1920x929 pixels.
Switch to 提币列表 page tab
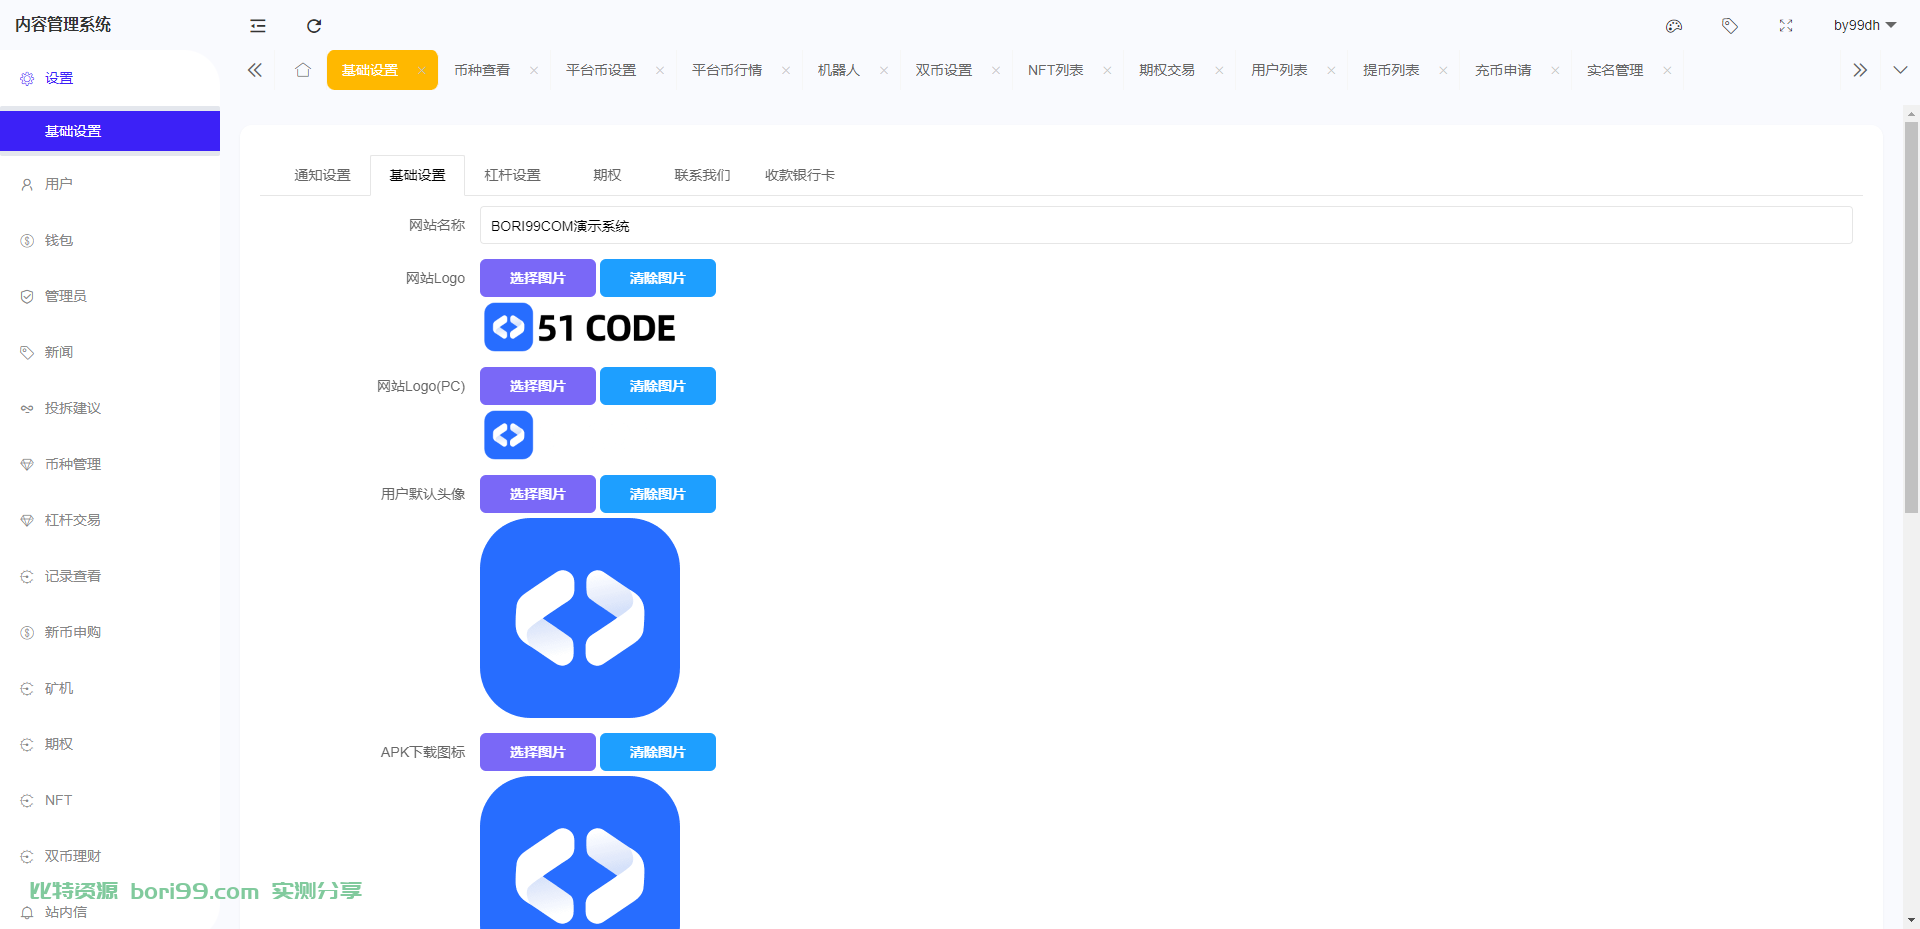click(x=1391, y=70)
